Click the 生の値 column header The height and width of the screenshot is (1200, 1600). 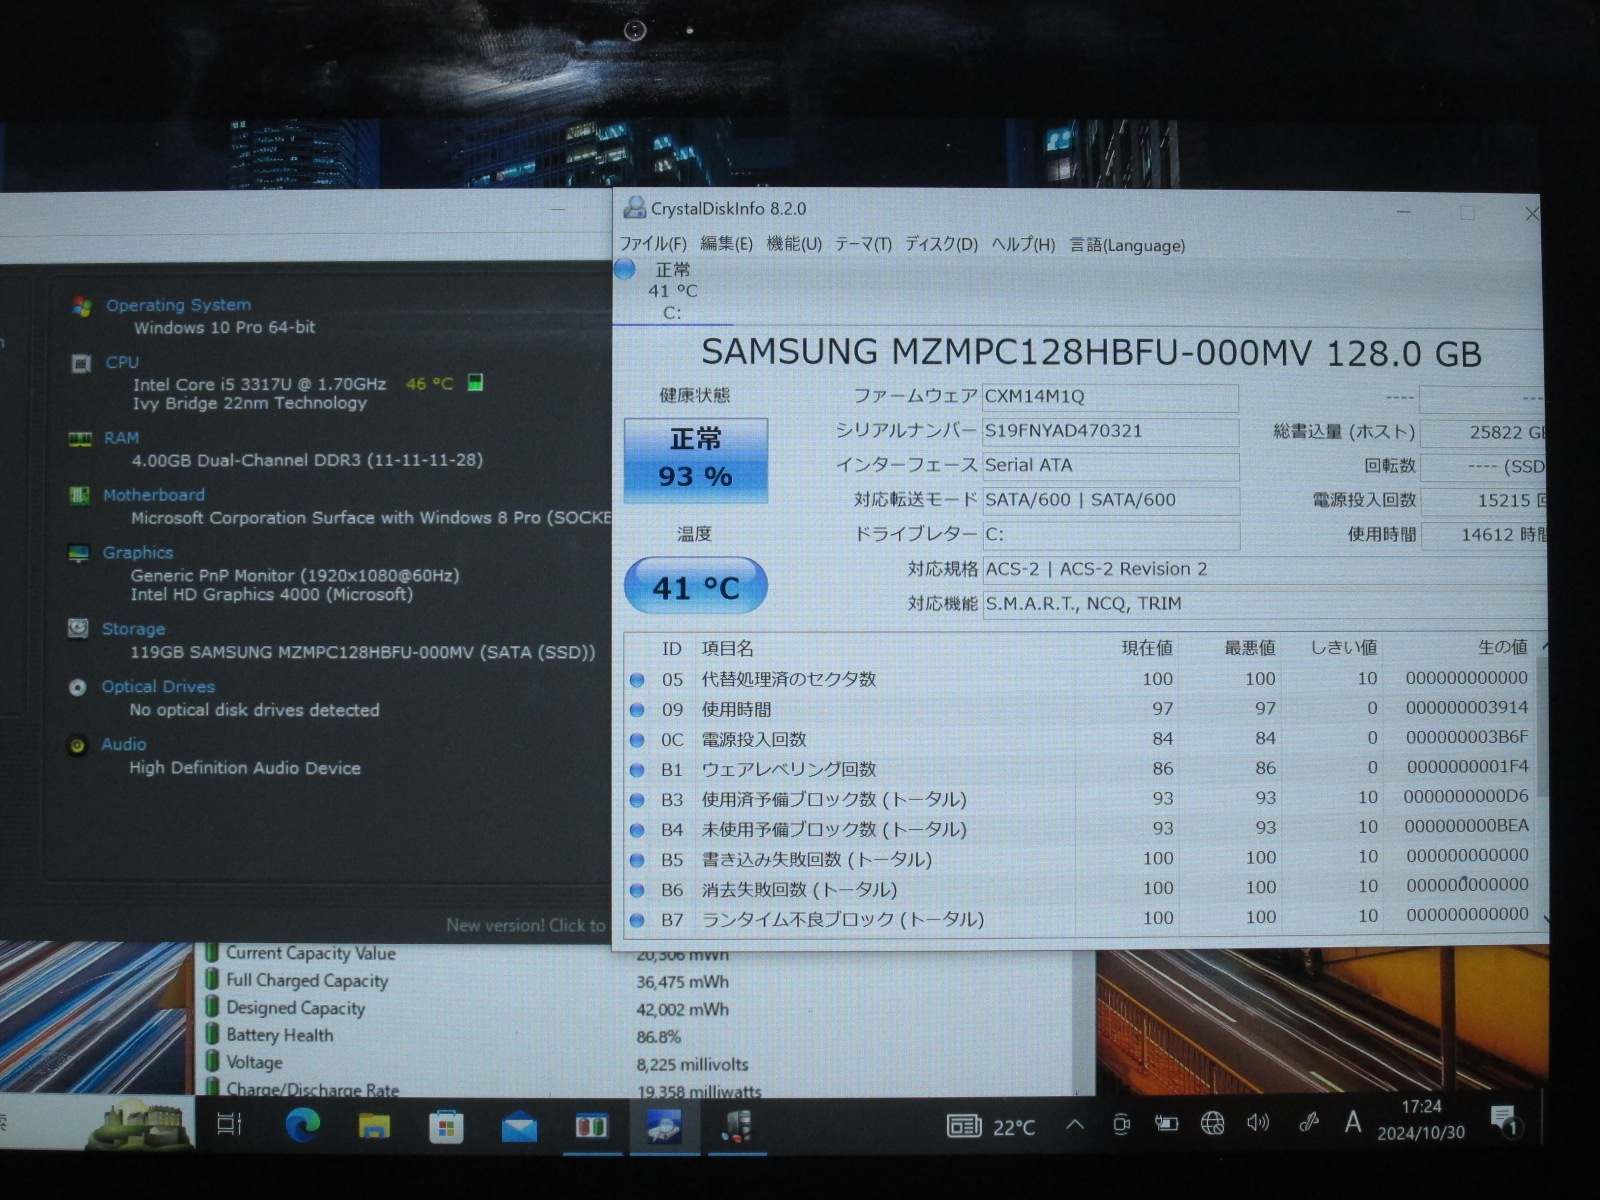point(1502,647)
